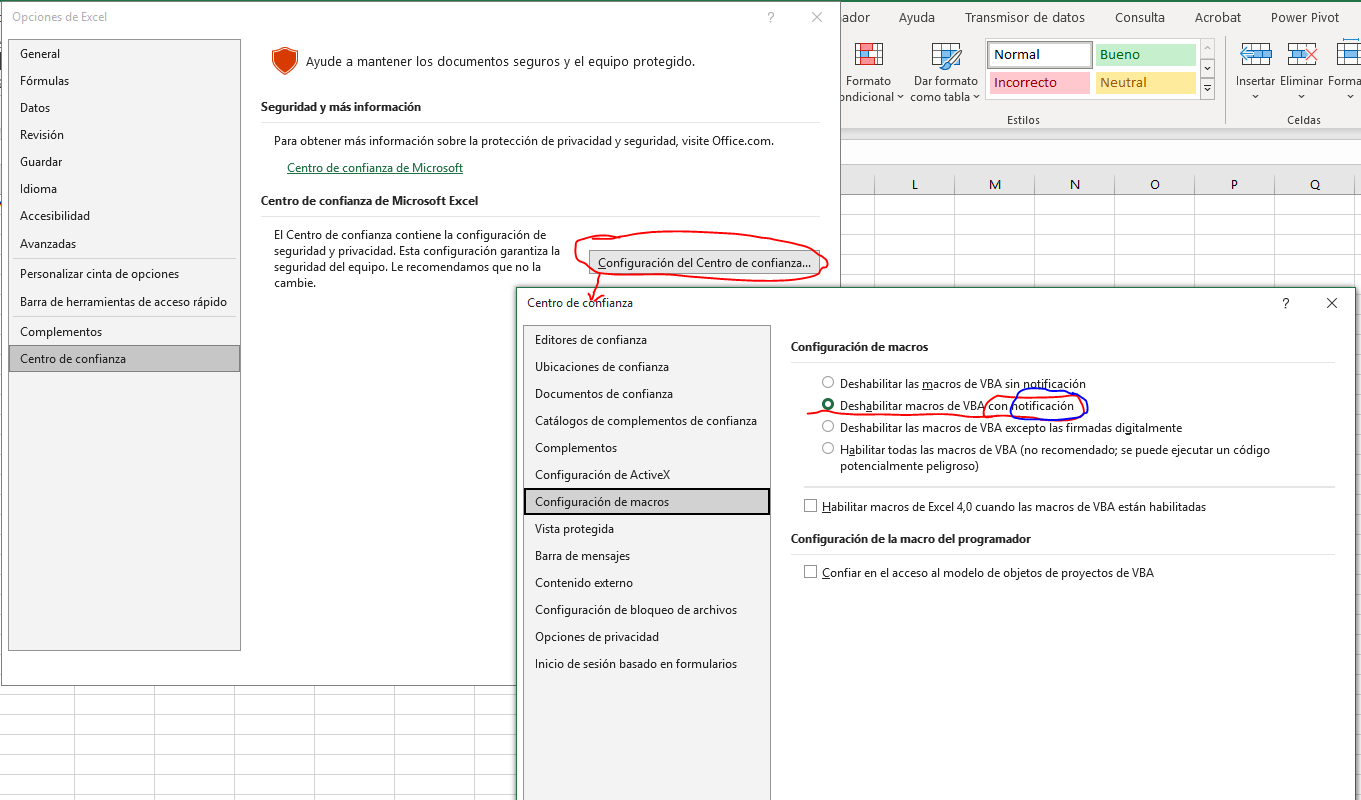The height and width of the screenshot is (800, 1361).
Task: Close the Opciones de Excel dialog
Action: tap(817, 17)
